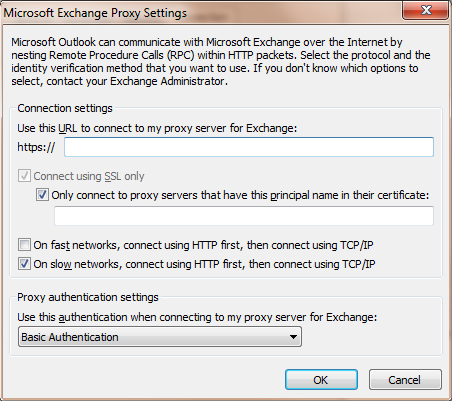Select the 'Use this URL to connect' label
Viewport: 452px width, 401px height.
pyautogui.click(x=157, y=128)
